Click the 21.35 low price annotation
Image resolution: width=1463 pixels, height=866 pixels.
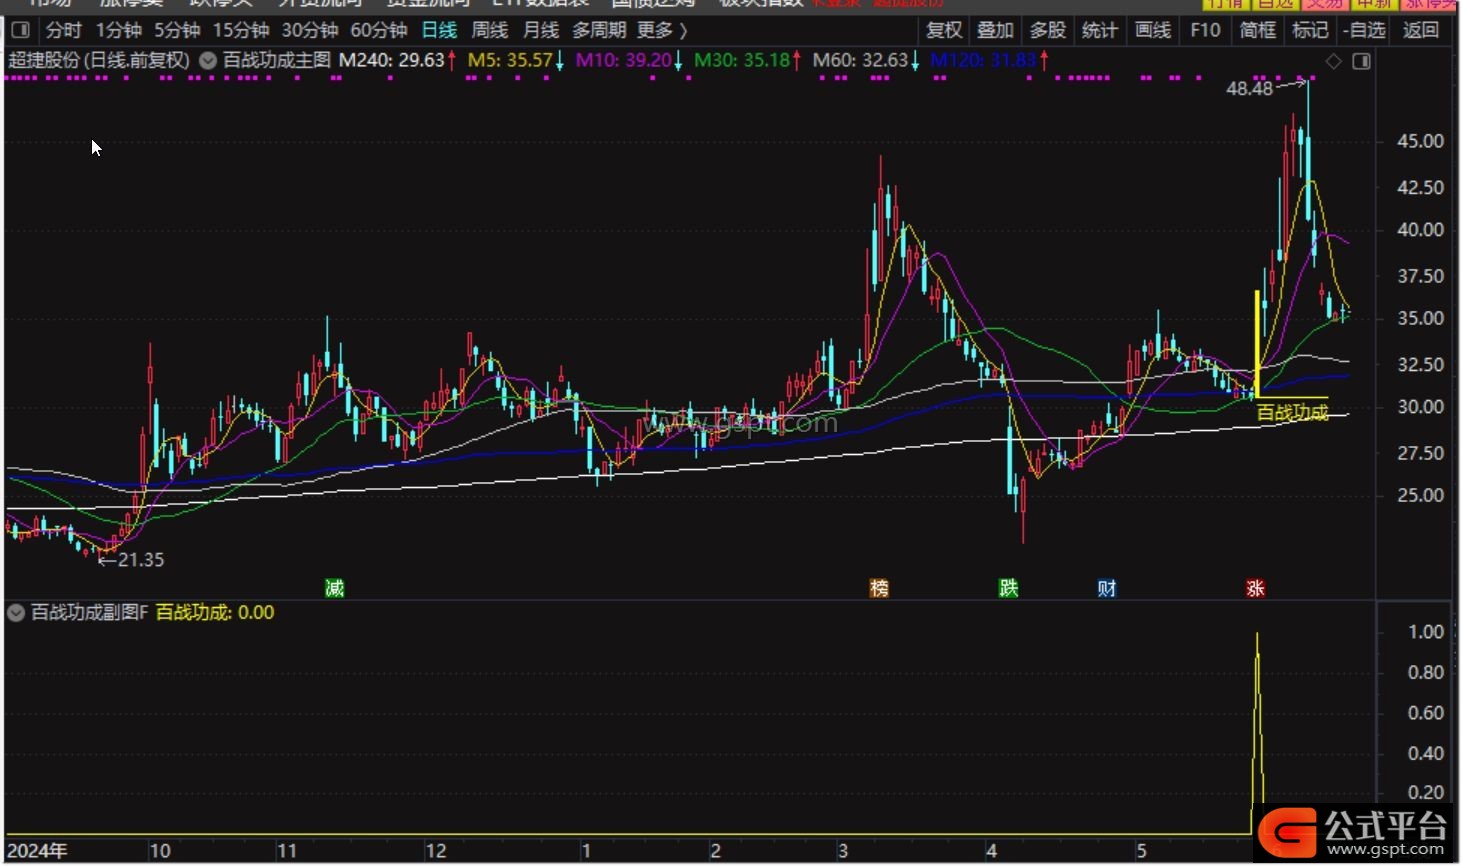pyautogui.click(x=141, y=560)
